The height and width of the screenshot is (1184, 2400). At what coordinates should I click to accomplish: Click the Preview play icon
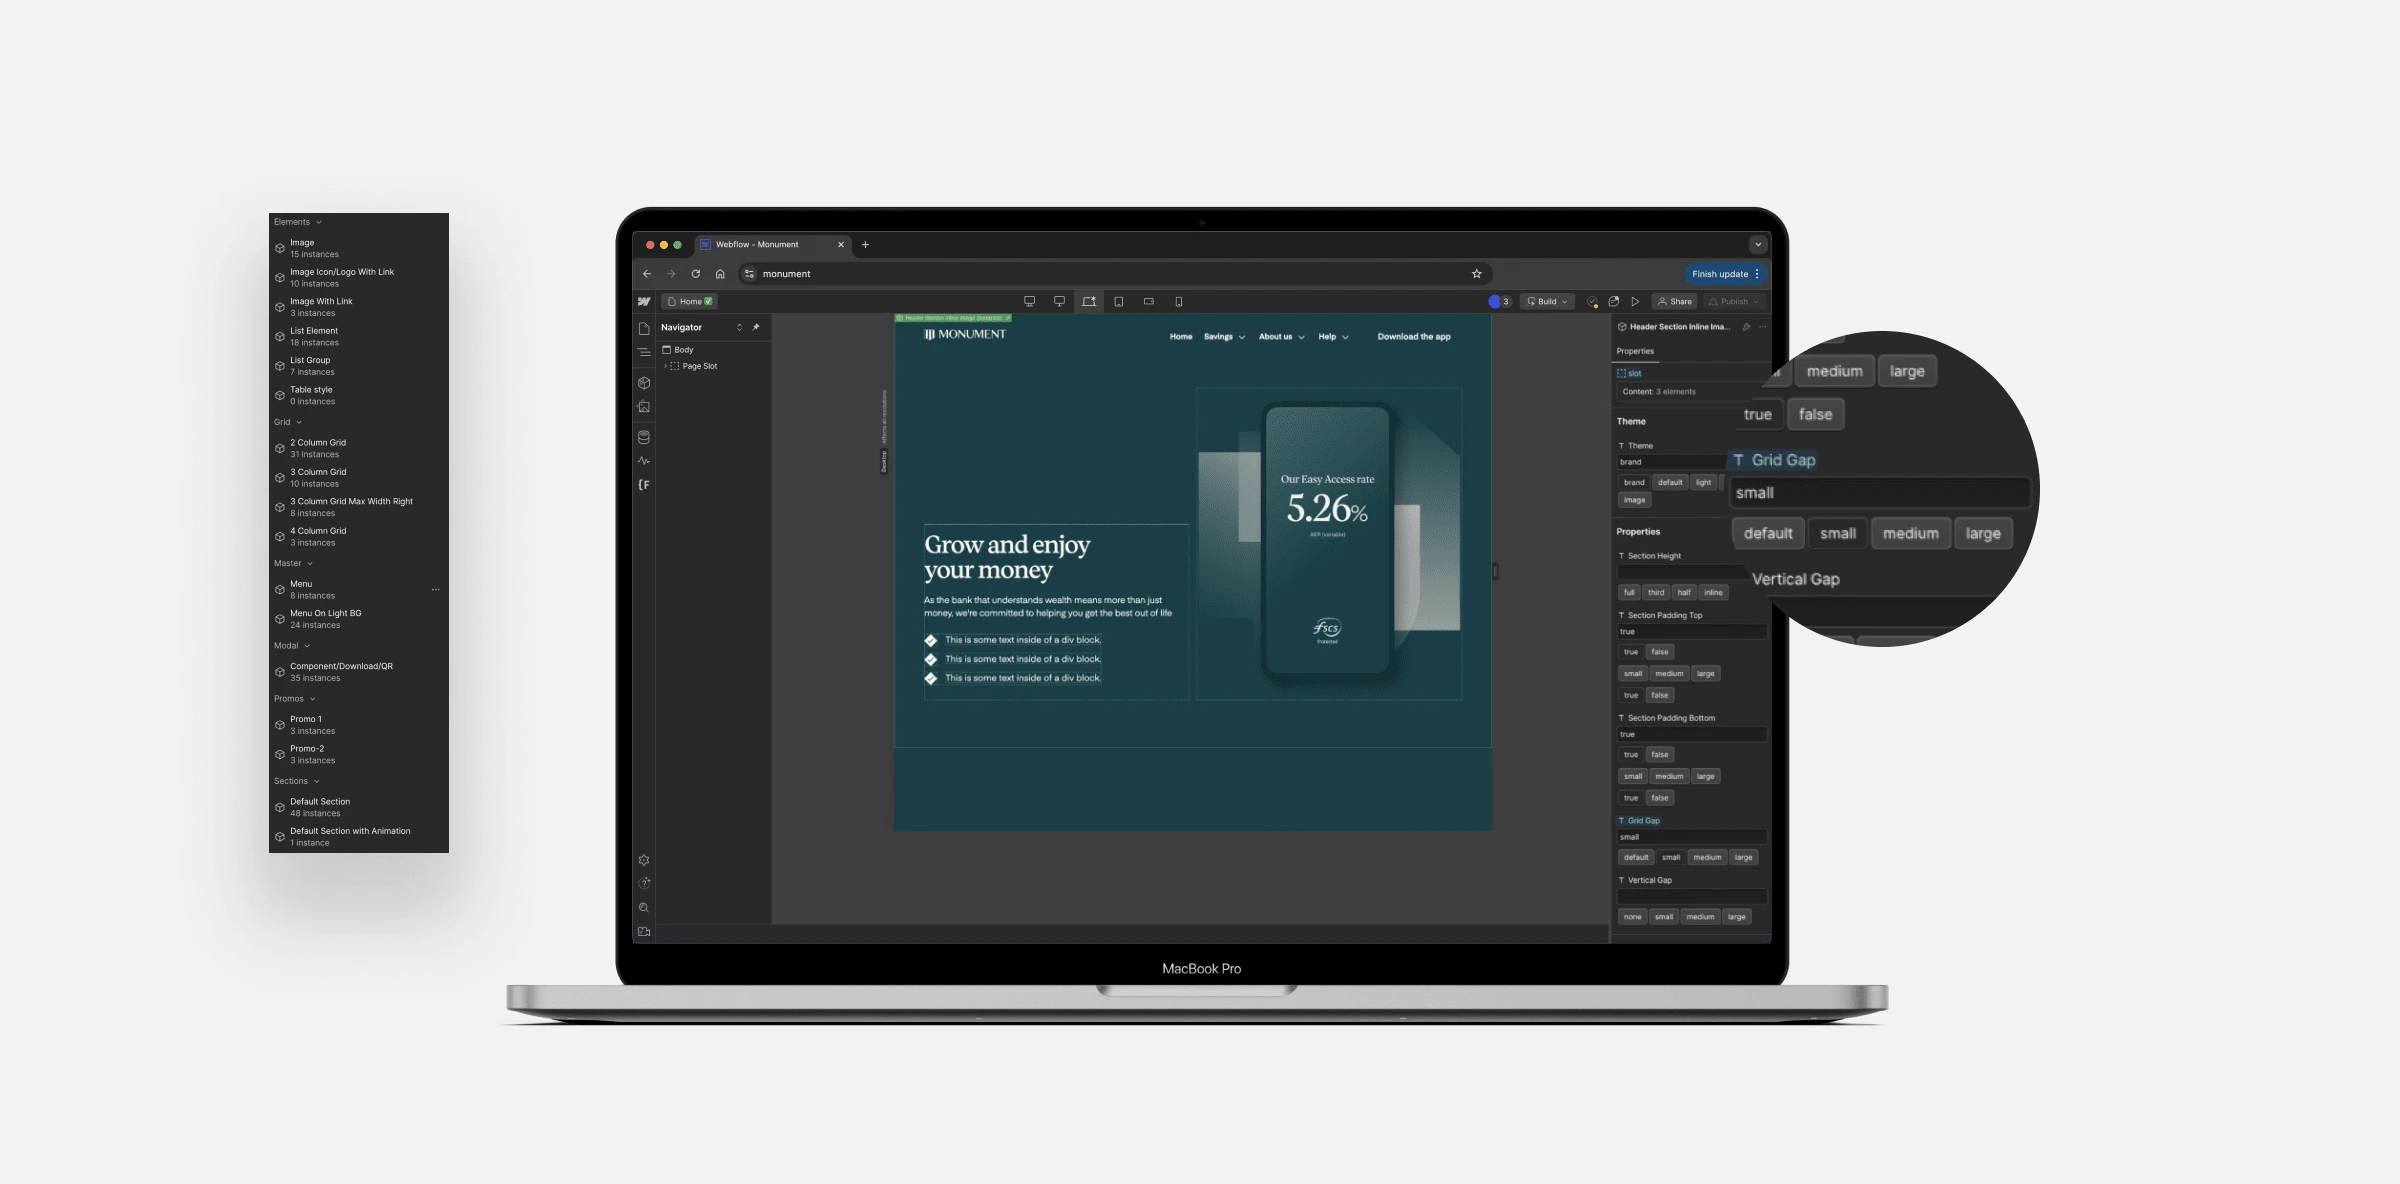tap(1635, 301)
